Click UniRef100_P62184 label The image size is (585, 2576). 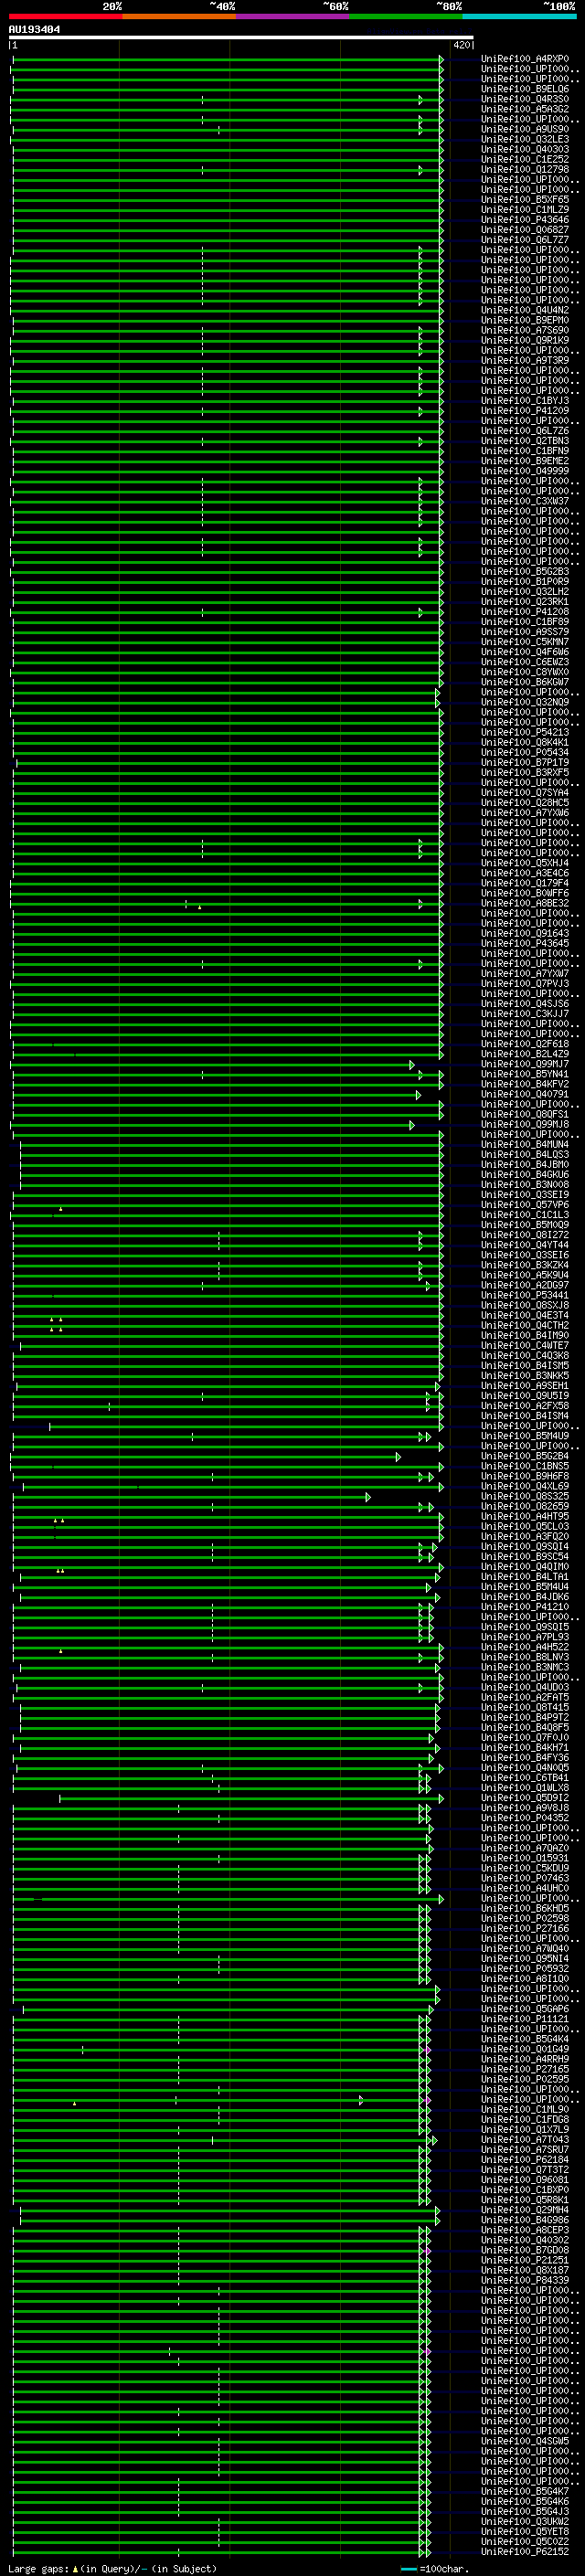click(525, 2159)
